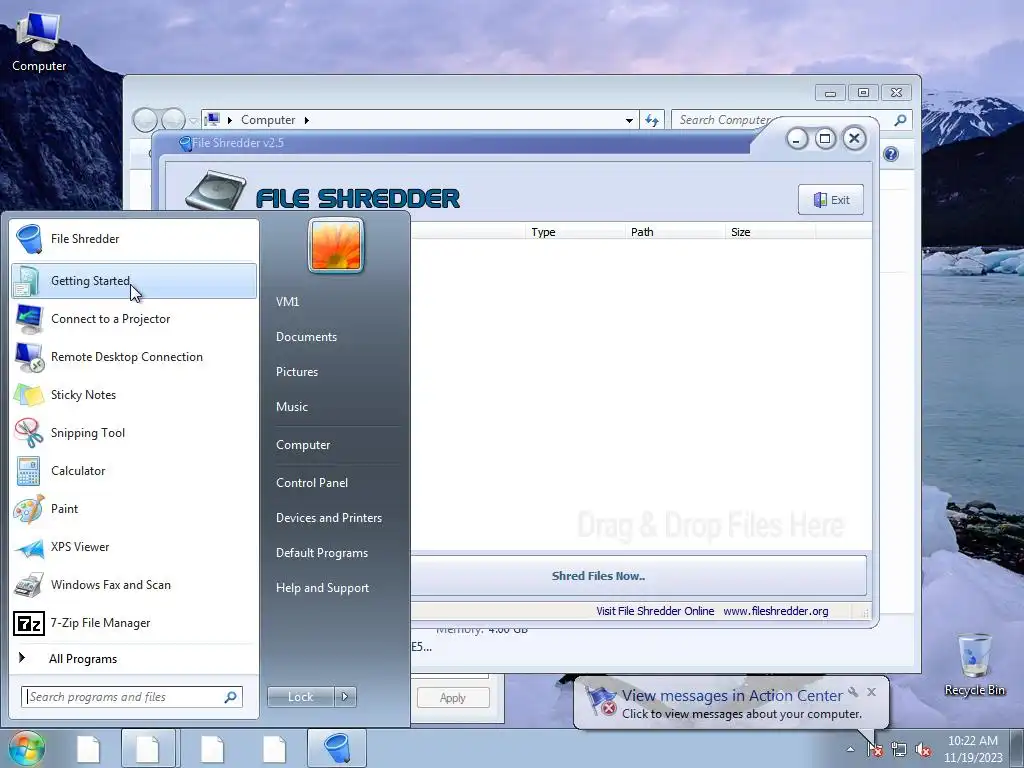Open File Shredder icon in Start menu
Viewport: 1024px width, 768px height.
pyautogui.click(x=29, y=239)
